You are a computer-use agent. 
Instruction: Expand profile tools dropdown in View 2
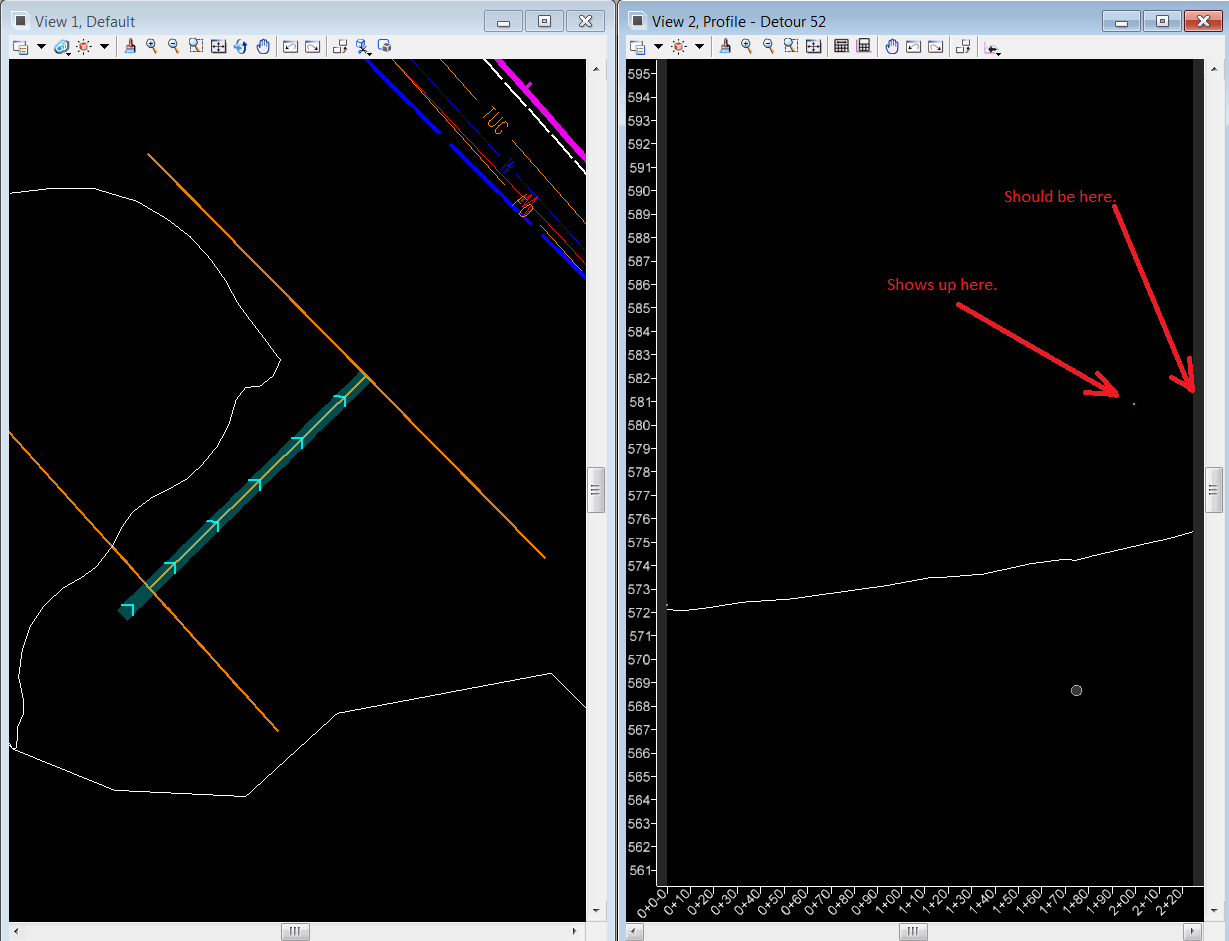tap(992, 47)
